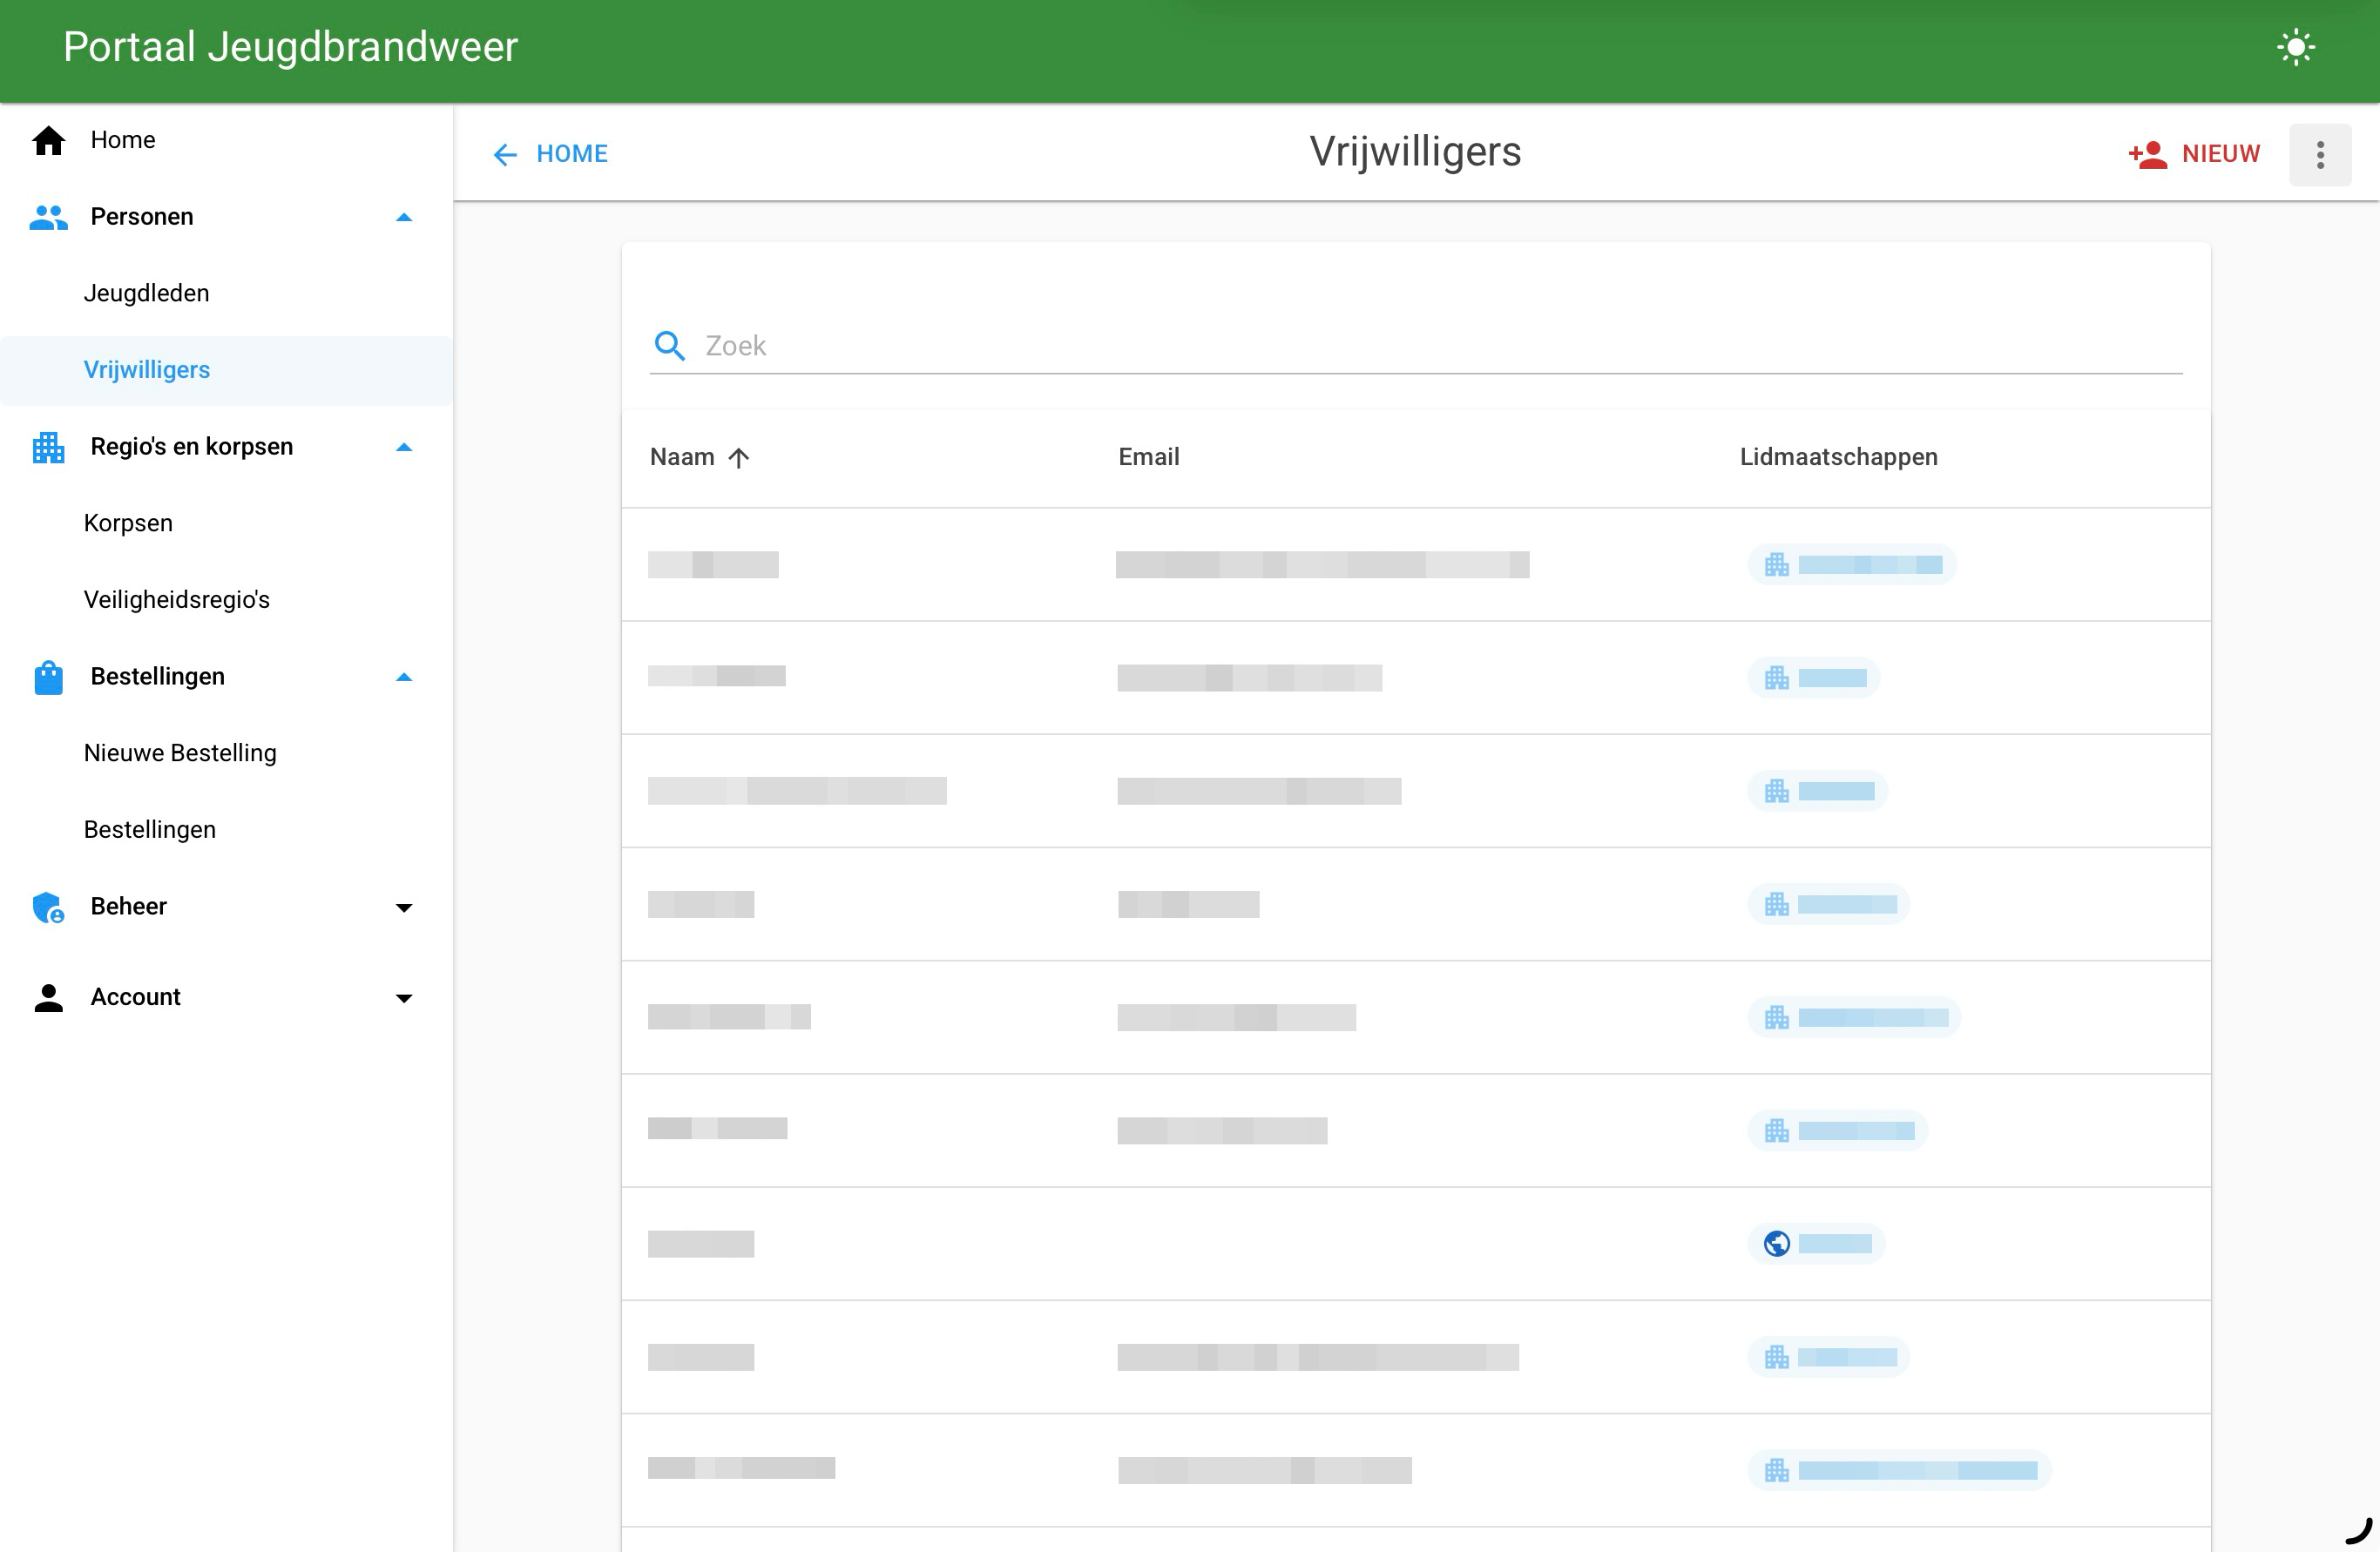Screen dimensions: 2380x1552
Task: Expand the Account section arrow
Action: (x=404, y=998)
